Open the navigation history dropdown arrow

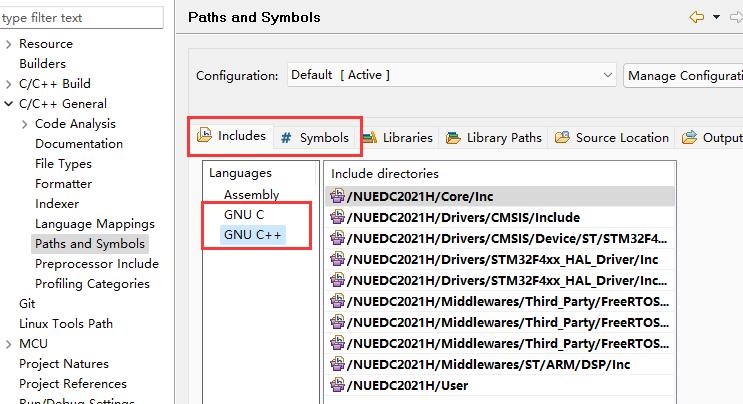click(x=716, y=18)
